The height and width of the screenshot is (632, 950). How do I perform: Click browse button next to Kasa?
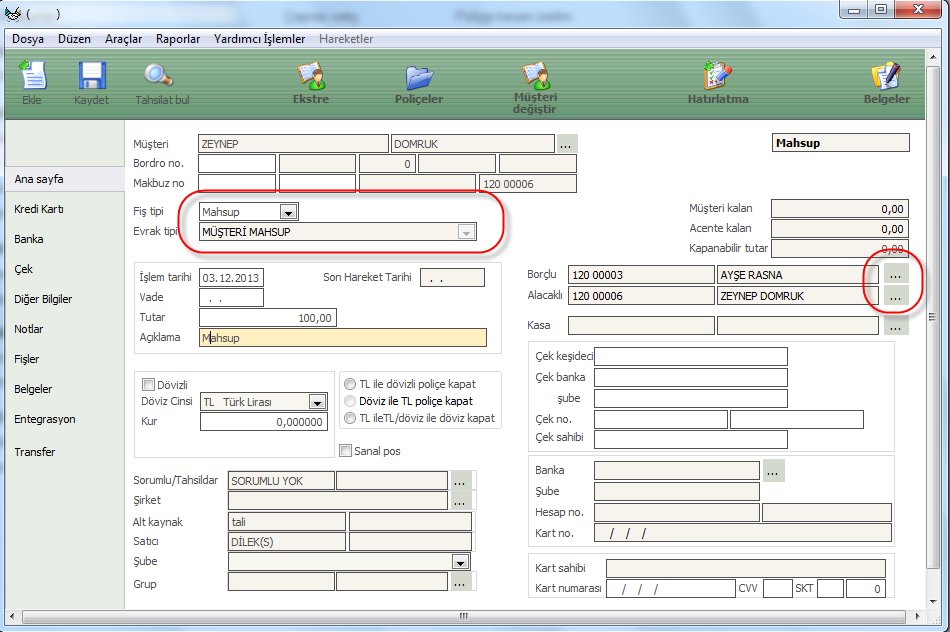[x=895, y=326]
